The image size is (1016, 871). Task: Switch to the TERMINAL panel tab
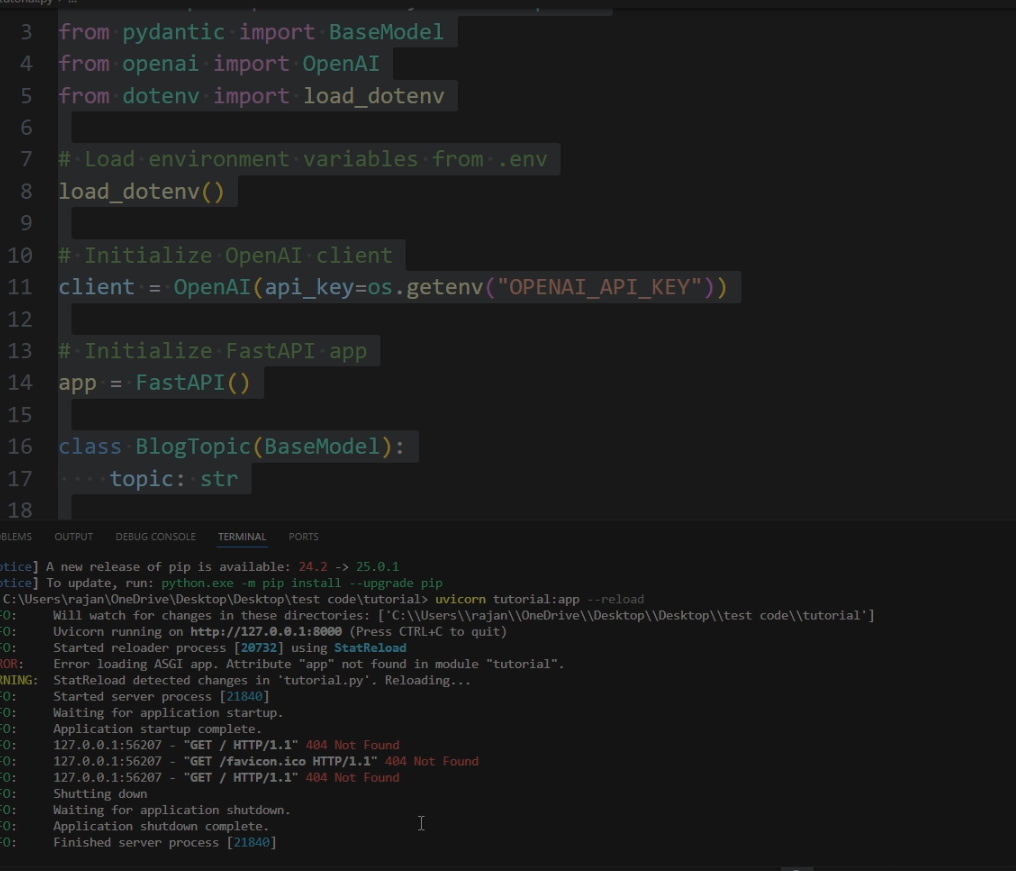point(241,536)
